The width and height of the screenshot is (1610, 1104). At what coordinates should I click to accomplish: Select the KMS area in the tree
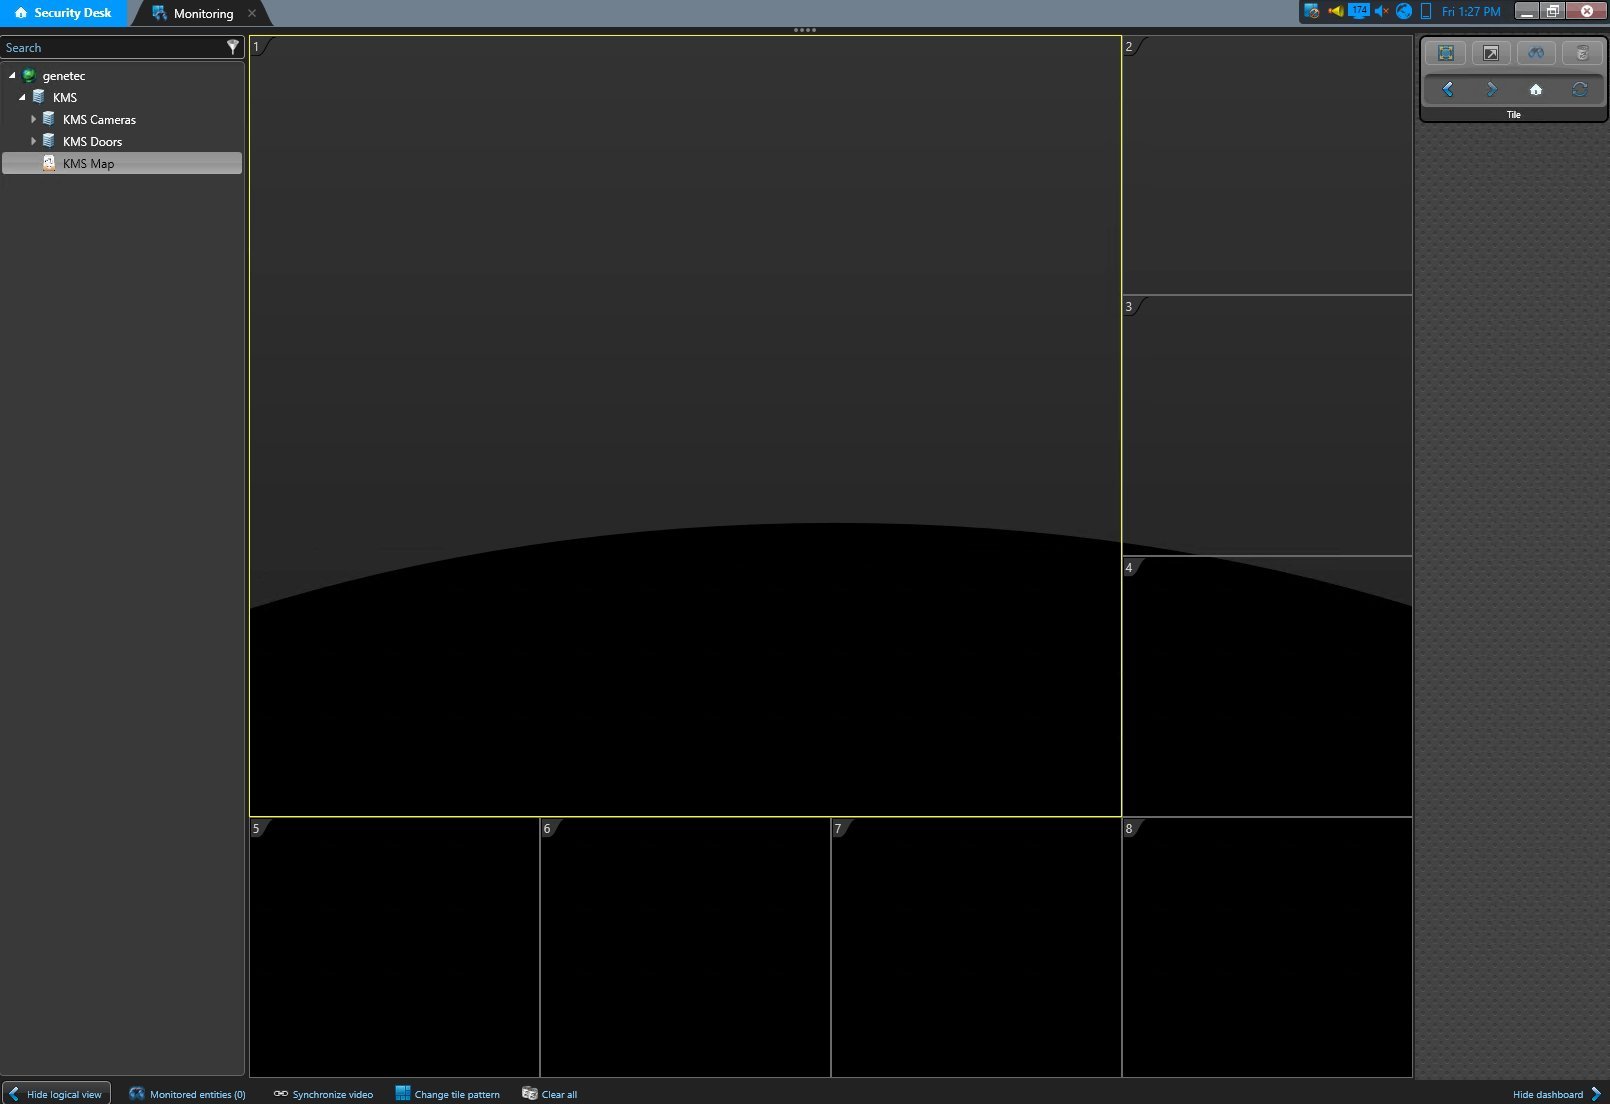pyautogui.click(x=65, y=98)
